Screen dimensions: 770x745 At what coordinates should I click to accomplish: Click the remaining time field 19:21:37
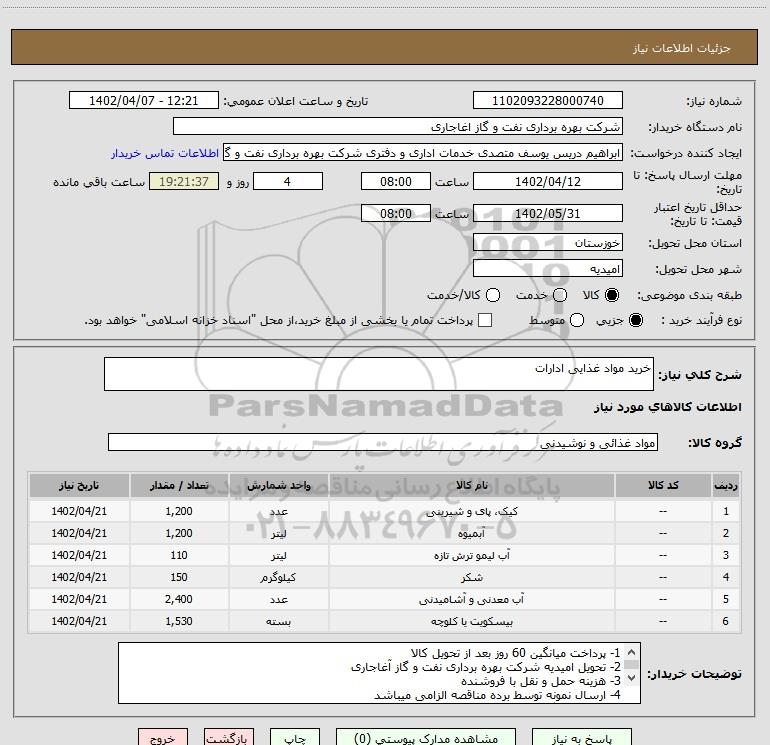[184, 181]
